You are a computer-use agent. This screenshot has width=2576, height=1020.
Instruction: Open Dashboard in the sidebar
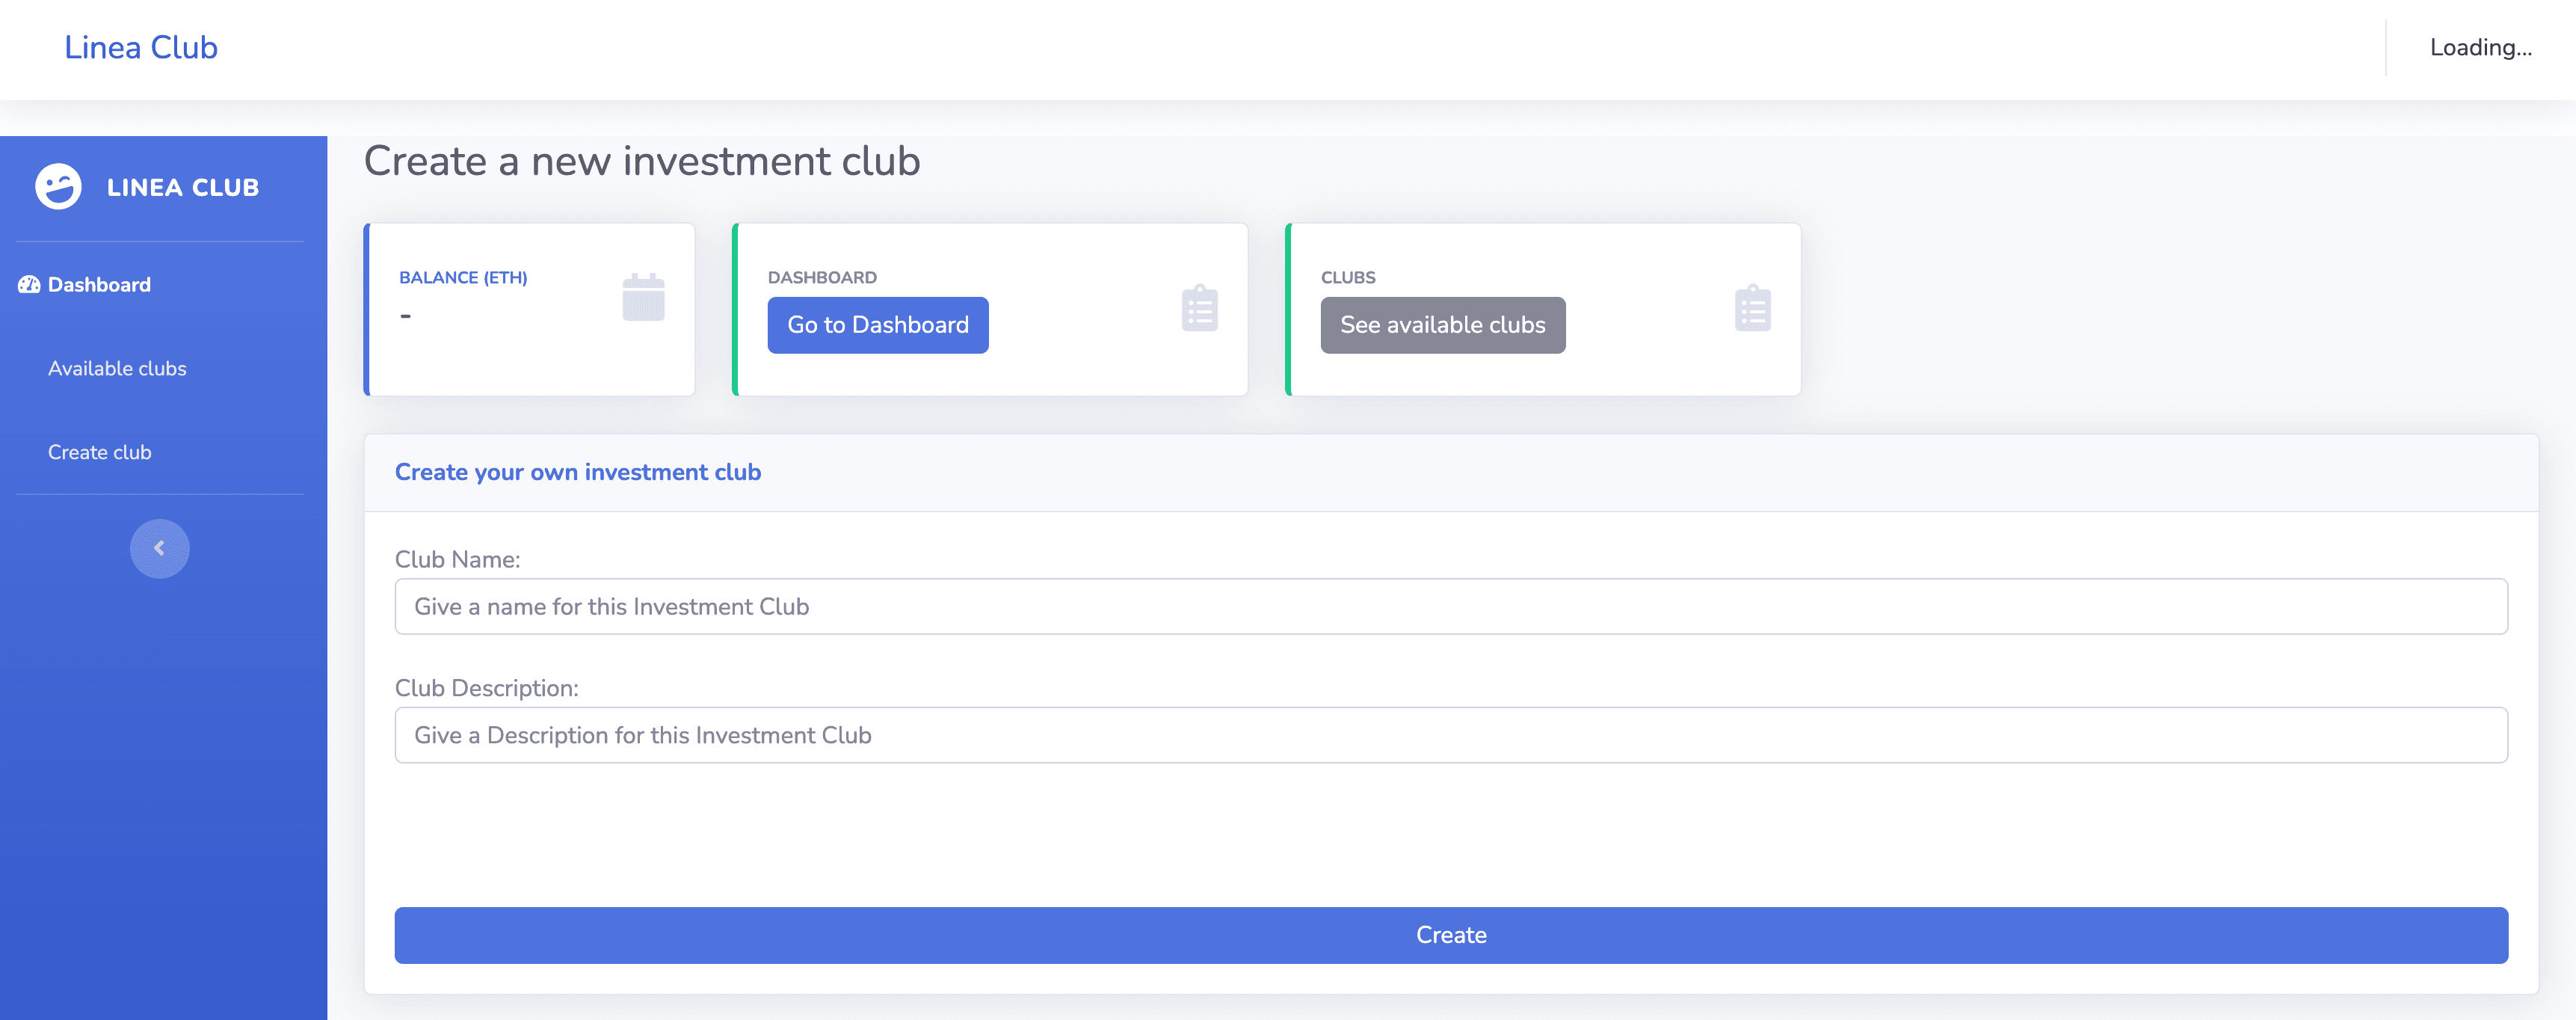click(x=99, y=285)
